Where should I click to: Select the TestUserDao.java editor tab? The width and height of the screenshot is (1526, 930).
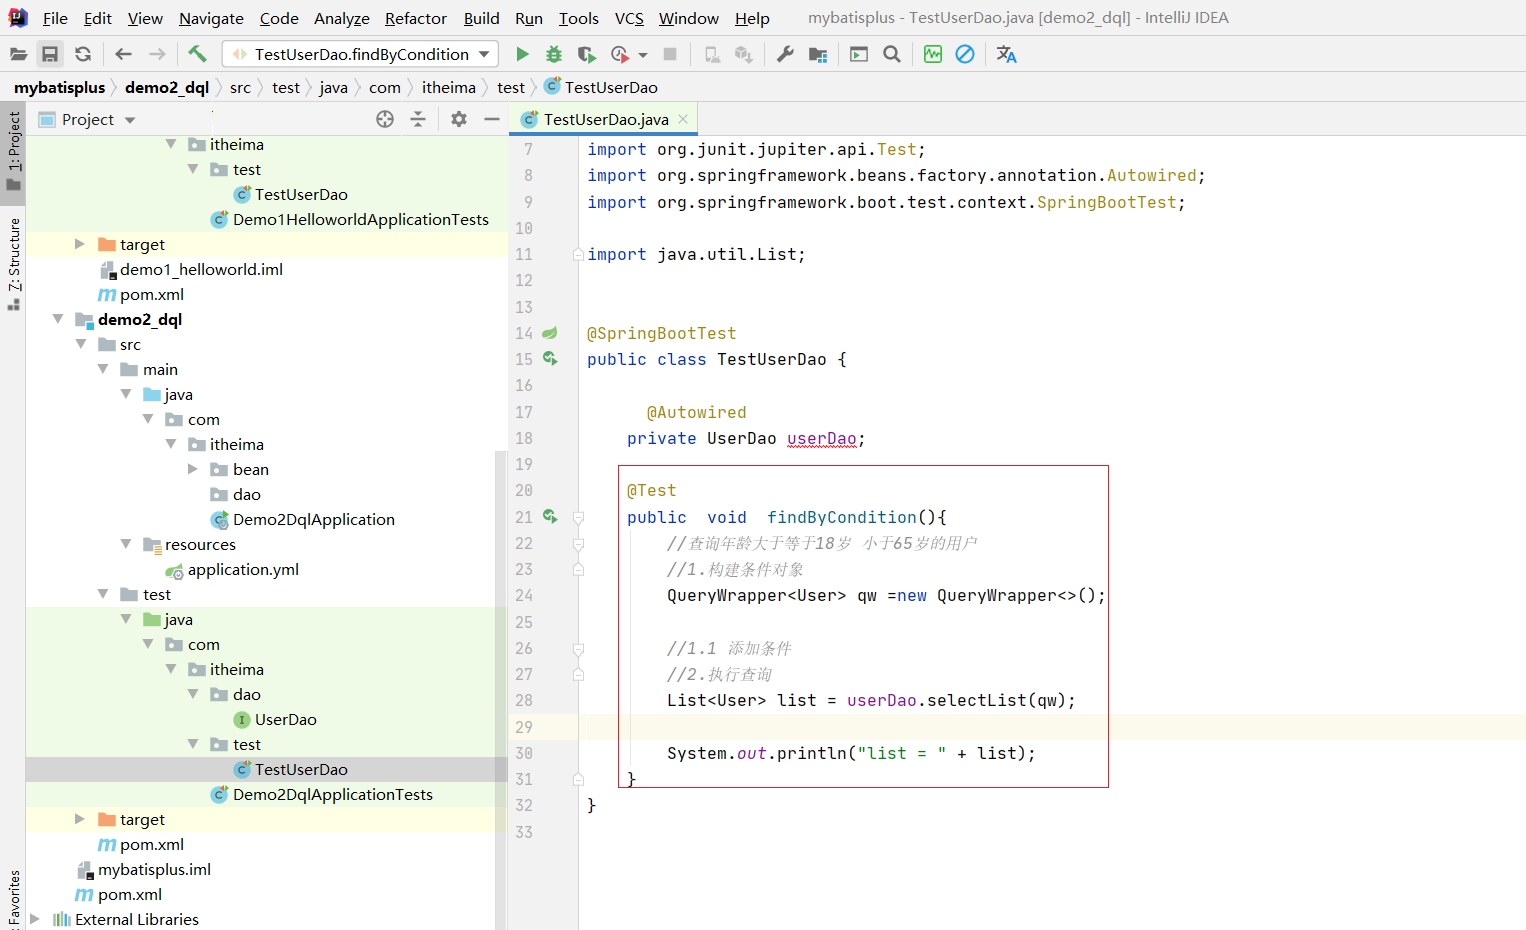point(605,120)
